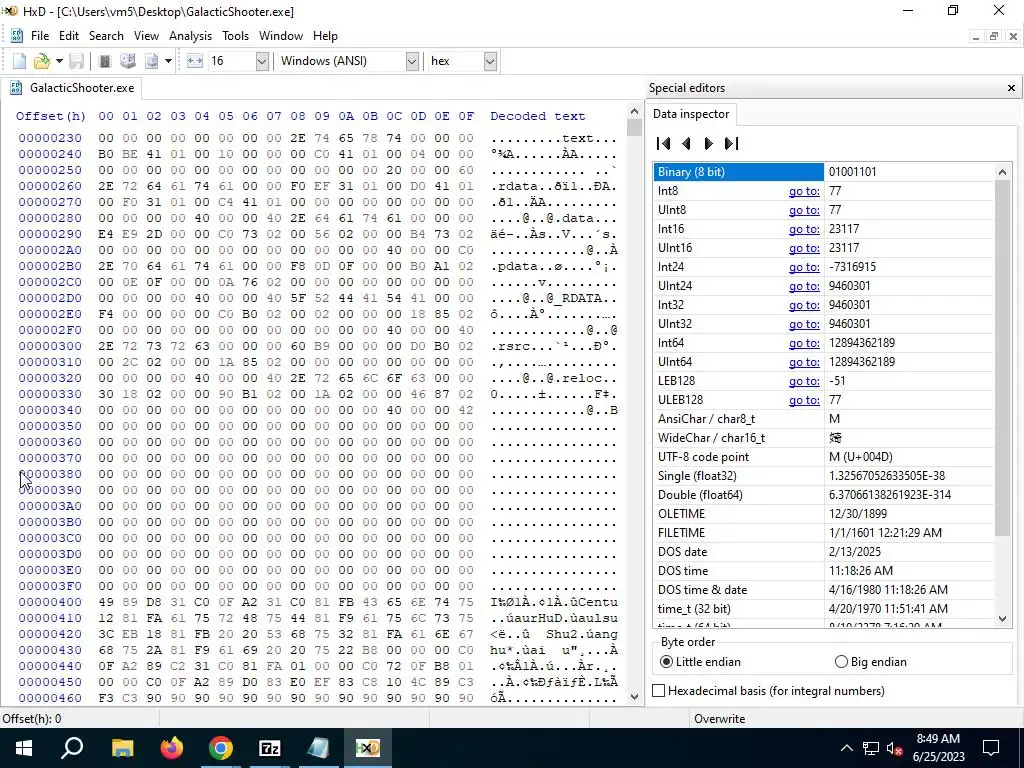Select the GalacticShooter.exe document tab
This screenshot has width=1024, height=768.
[x=72, y=88]
